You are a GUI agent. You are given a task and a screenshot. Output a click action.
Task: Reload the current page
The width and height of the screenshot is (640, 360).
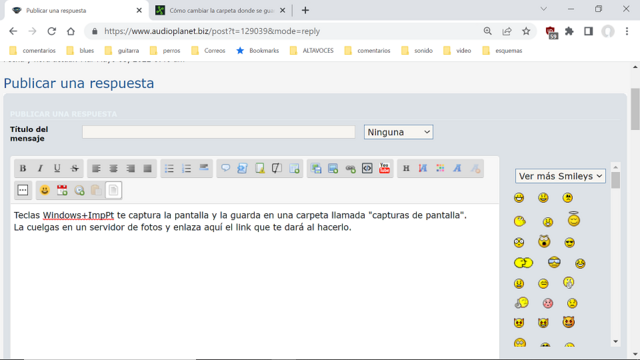(x=51, y=31)
